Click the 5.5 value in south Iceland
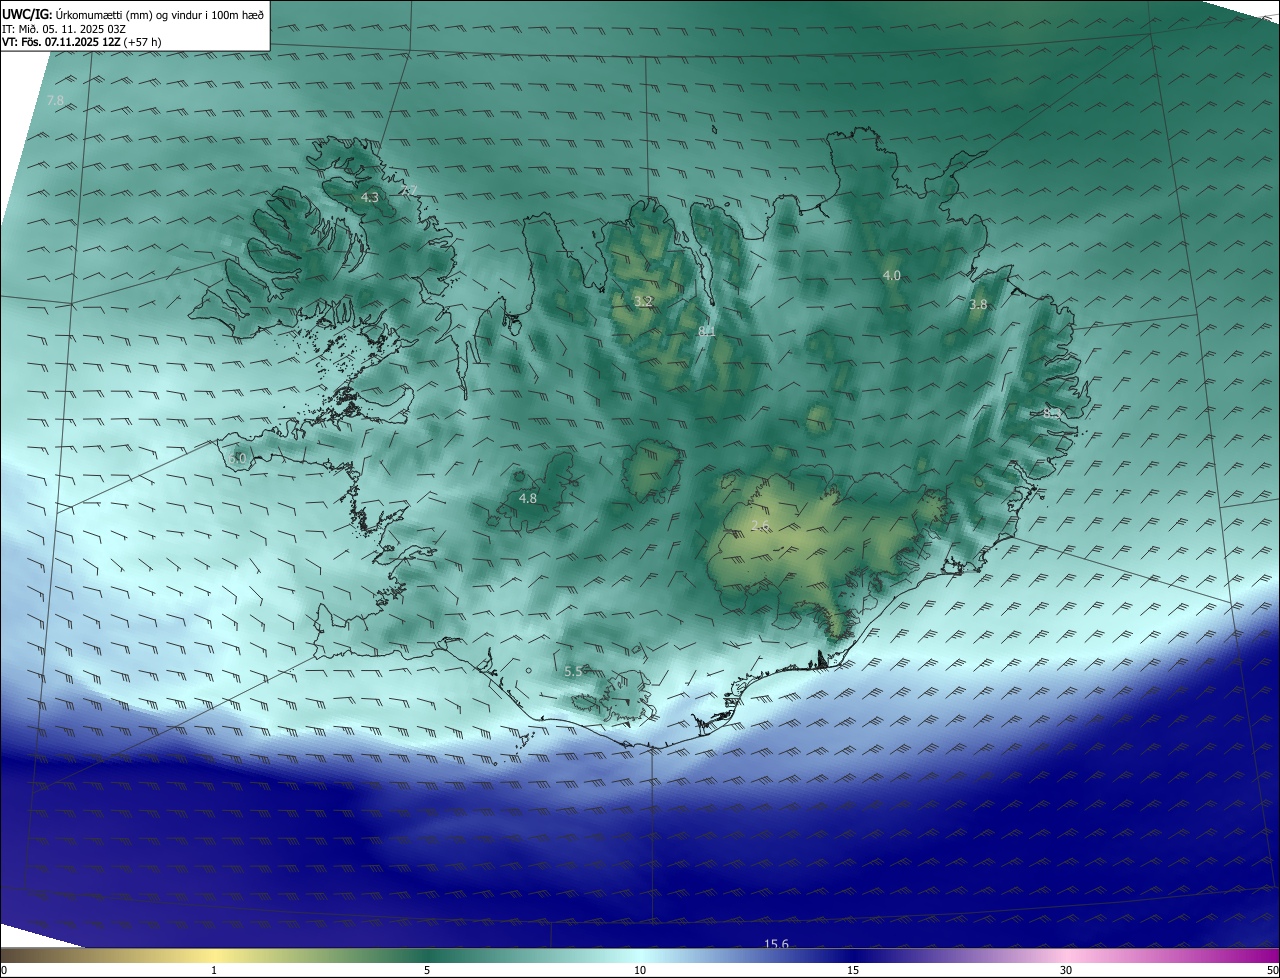This screenshot has width=1280, height=978. [x=573, y=672]
